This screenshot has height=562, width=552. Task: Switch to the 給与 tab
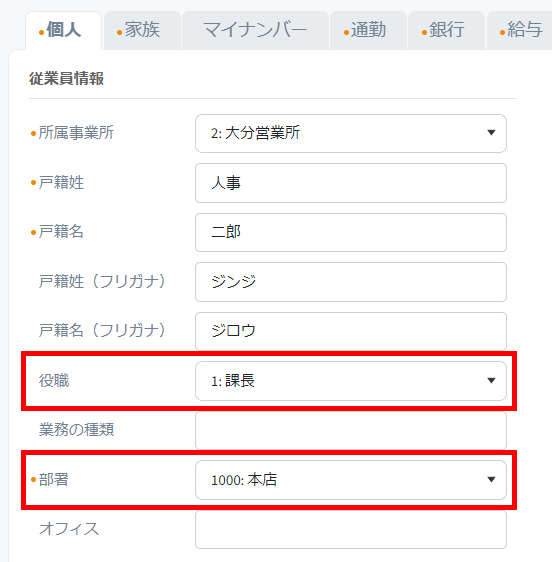point(519,30)
